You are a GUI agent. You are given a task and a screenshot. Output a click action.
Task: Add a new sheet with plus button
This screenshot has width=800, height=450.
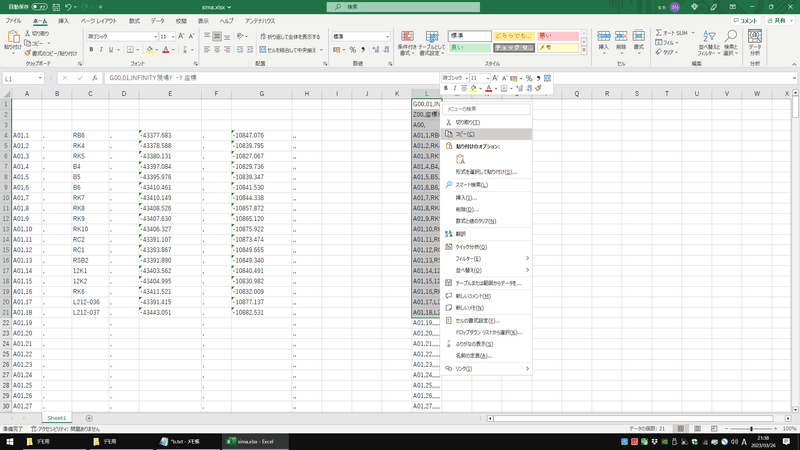coord(89,418)
